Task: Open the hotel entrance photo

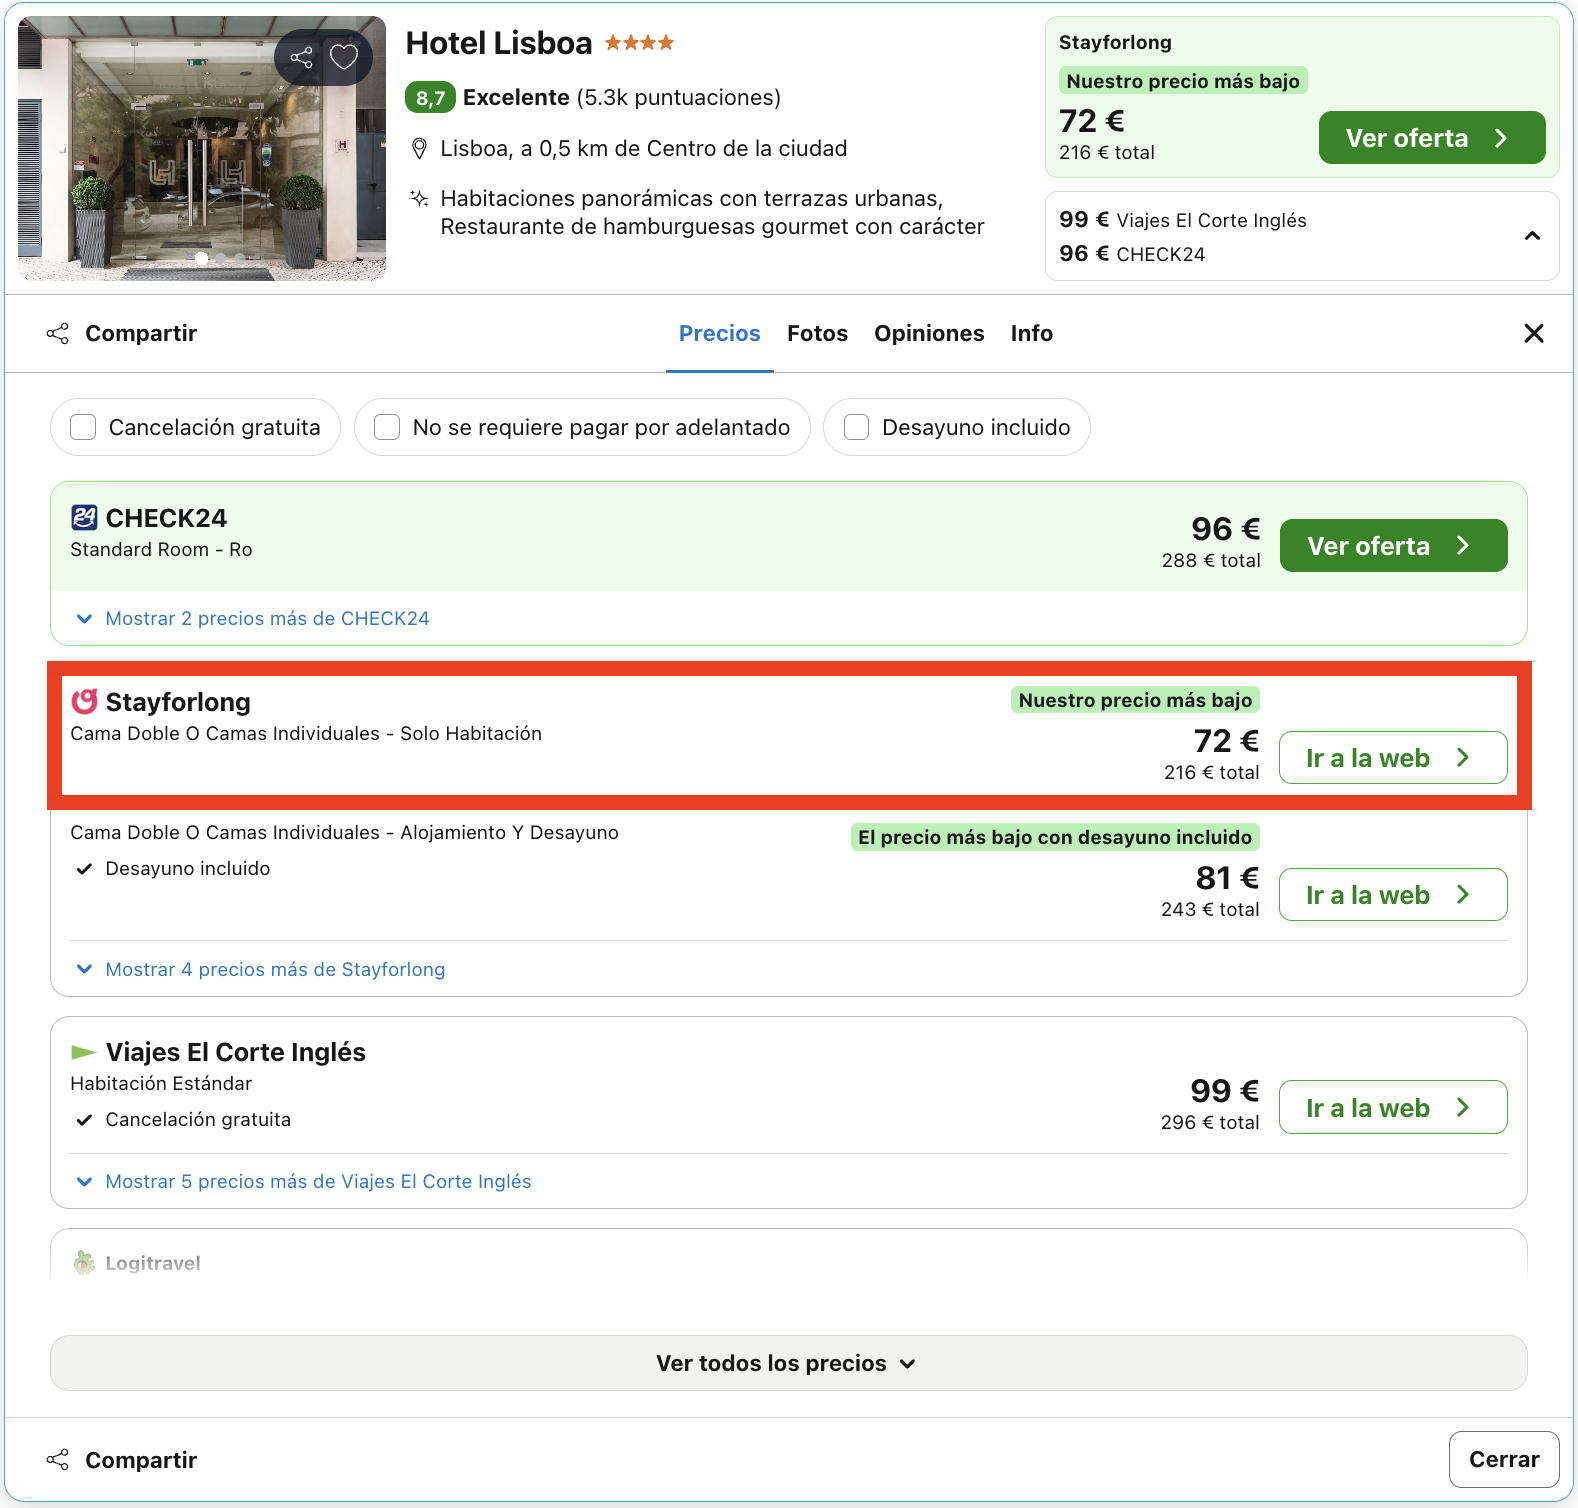Action: [x=202, y=148]
